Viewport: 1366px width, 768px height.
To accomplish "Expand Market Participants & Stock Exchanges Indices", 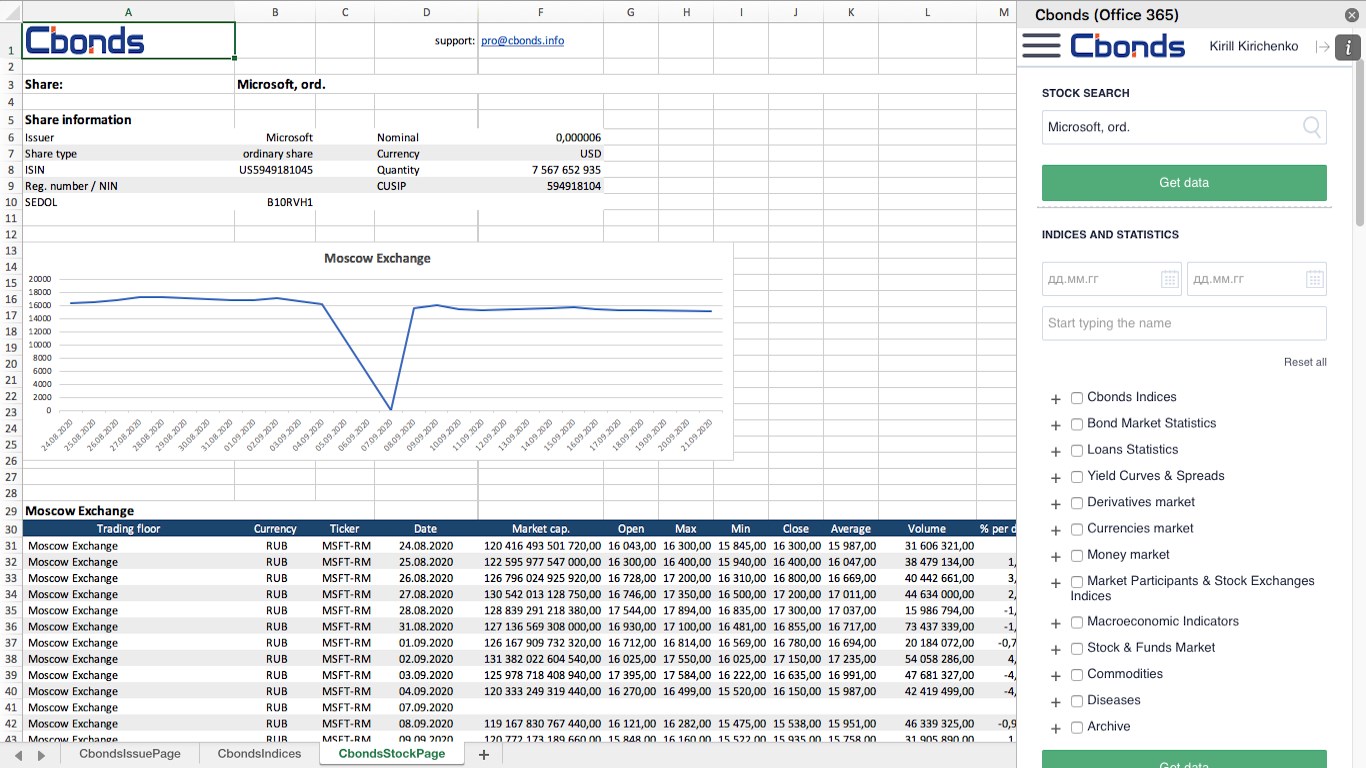I will (1056, 583).
